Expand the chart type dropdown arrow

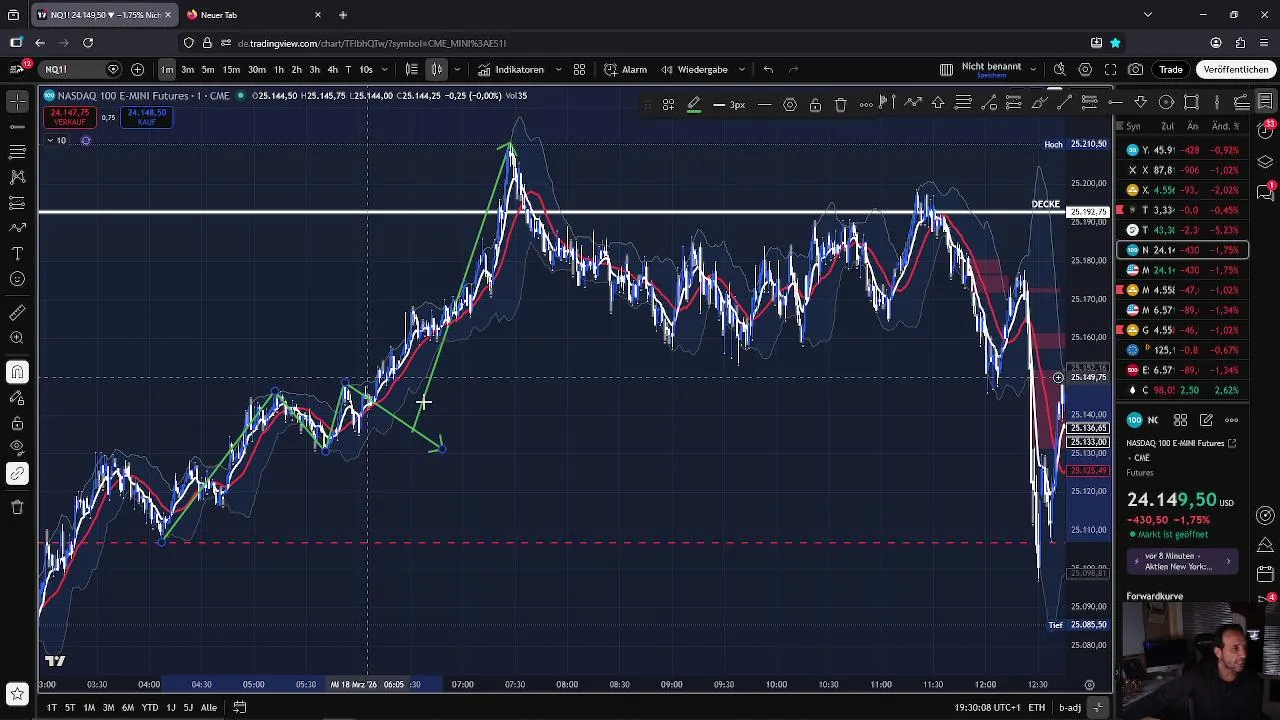tap(457, 69)
